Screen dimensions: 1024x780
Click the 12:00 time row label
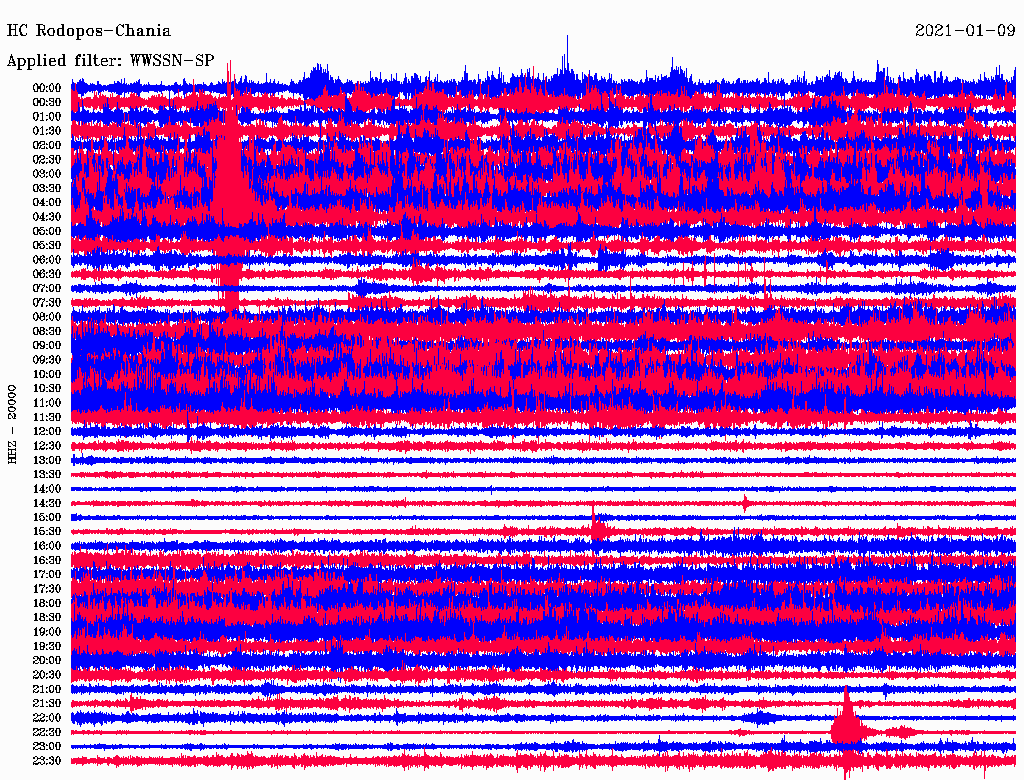pyautogui.click(x=47, y=431)
